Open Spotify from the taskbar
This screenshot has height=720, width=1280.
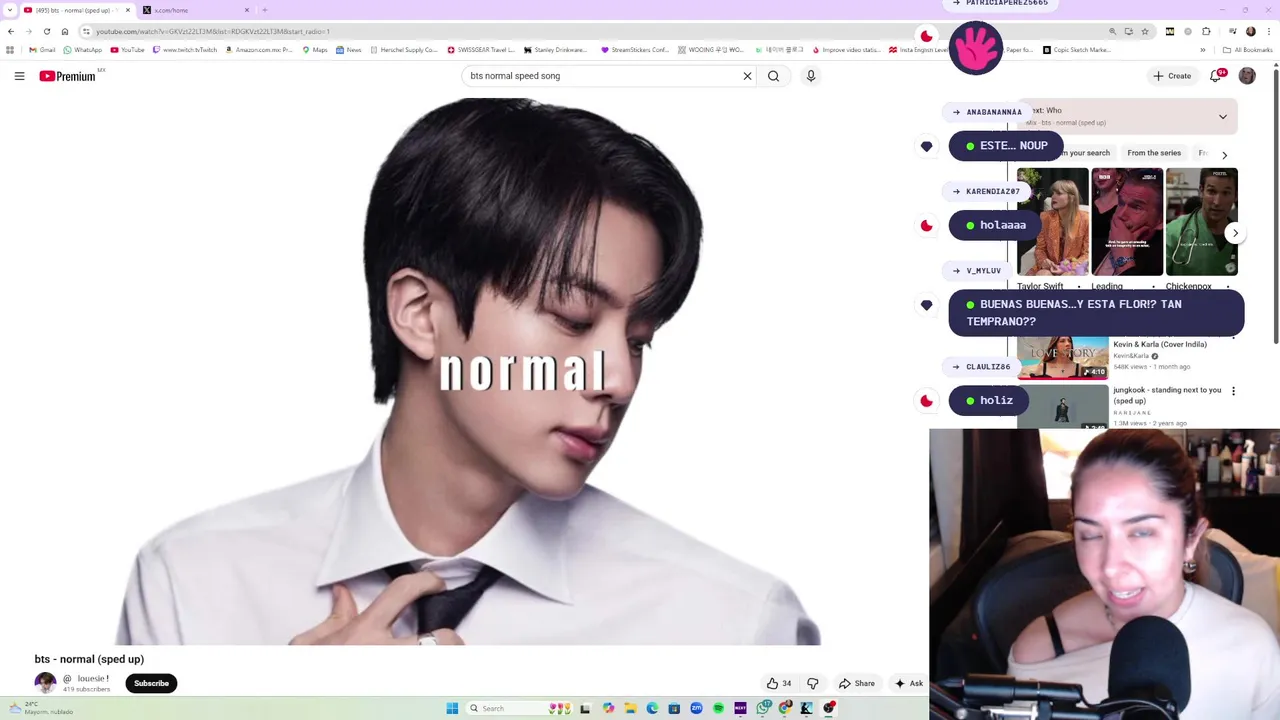pos(718,708)
